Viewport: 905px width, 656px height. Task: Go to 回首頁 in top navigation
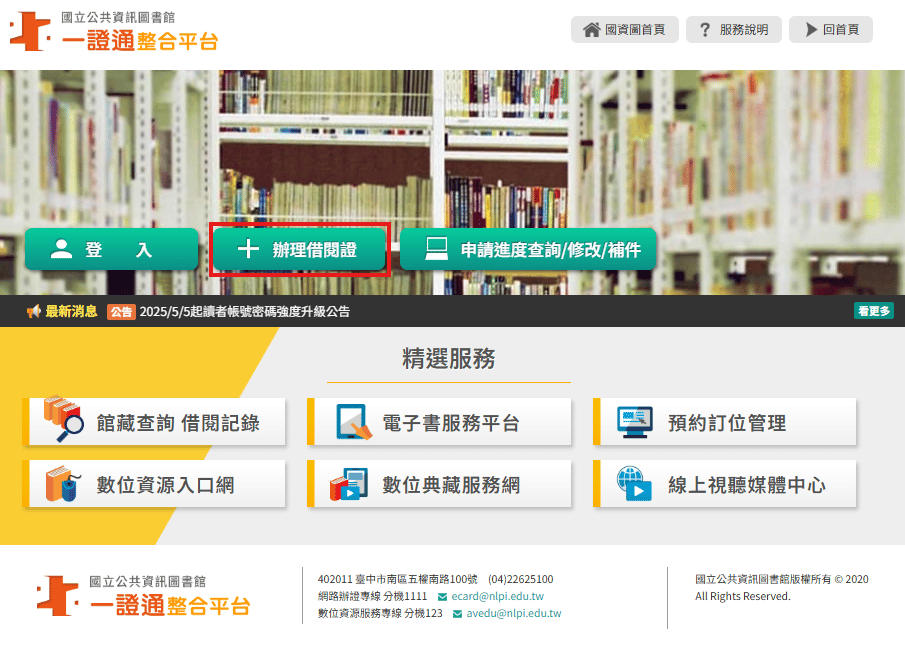[830, 30]
